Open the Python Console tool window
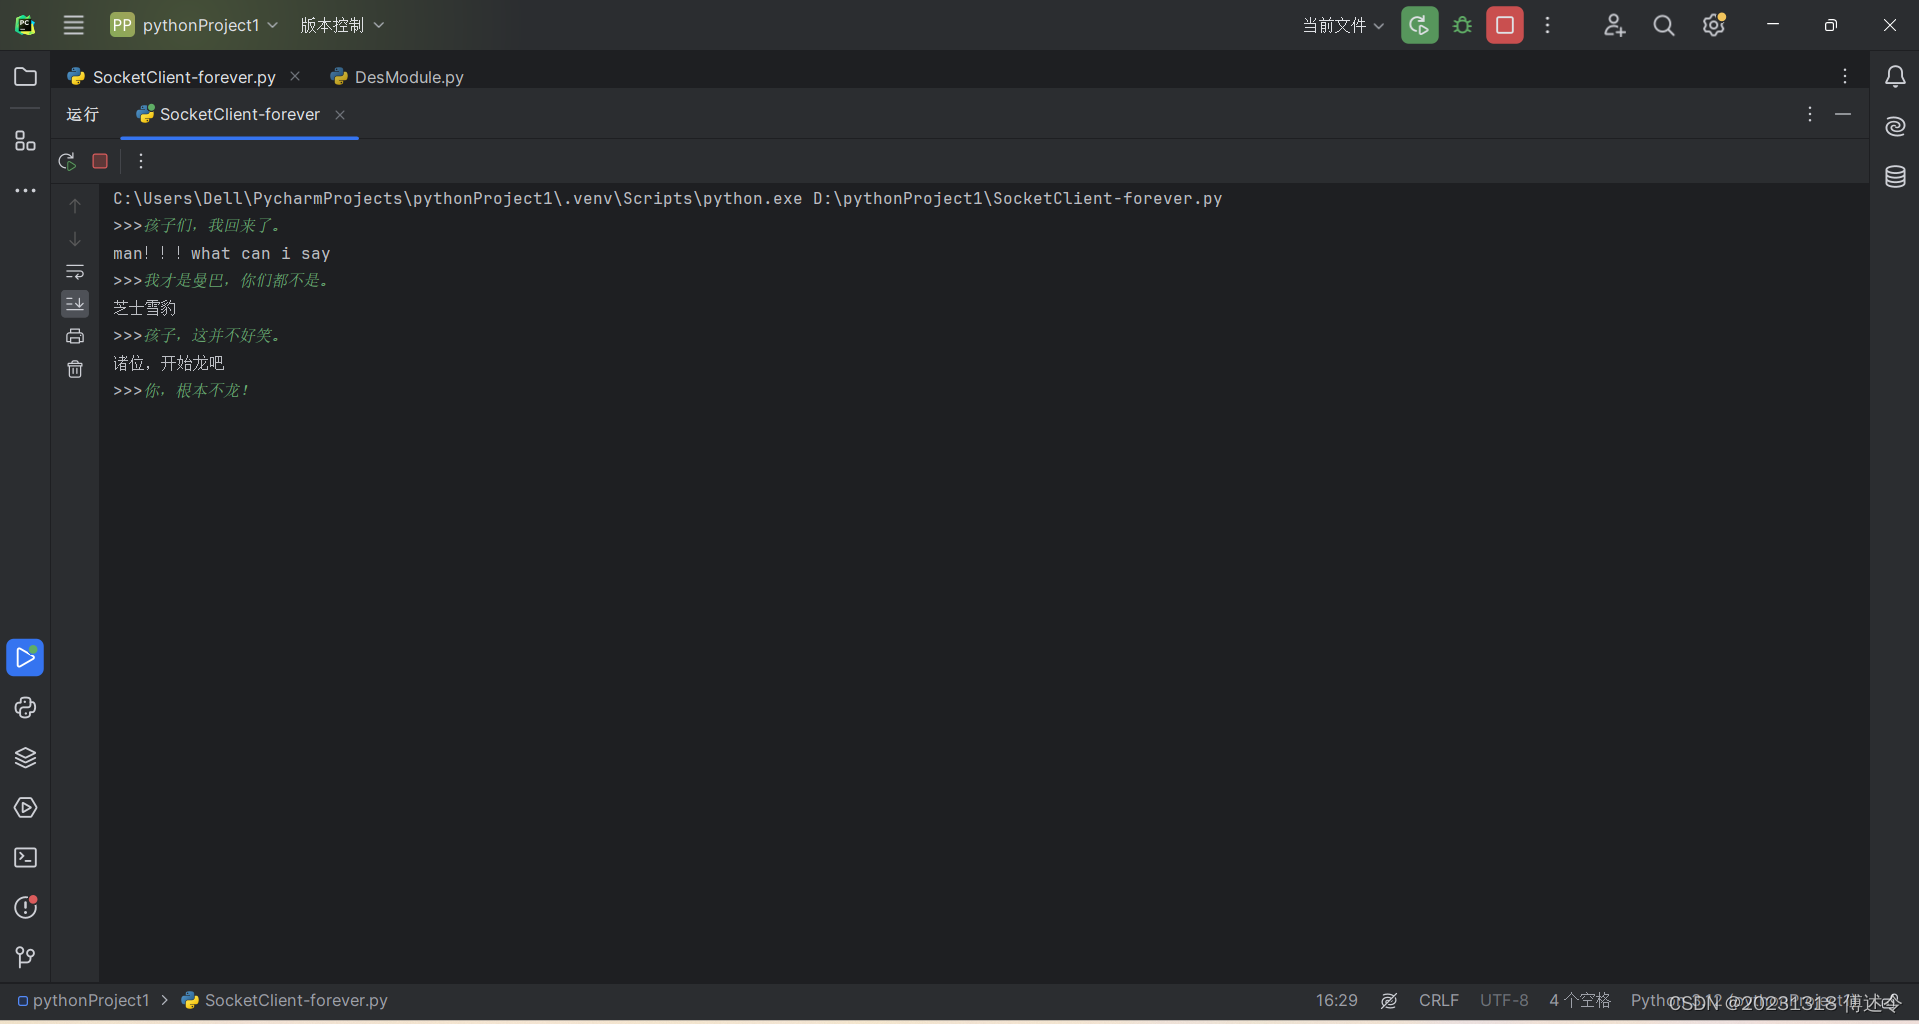1919x1024 pixels. pyautogui.click(x=25, y=708)
